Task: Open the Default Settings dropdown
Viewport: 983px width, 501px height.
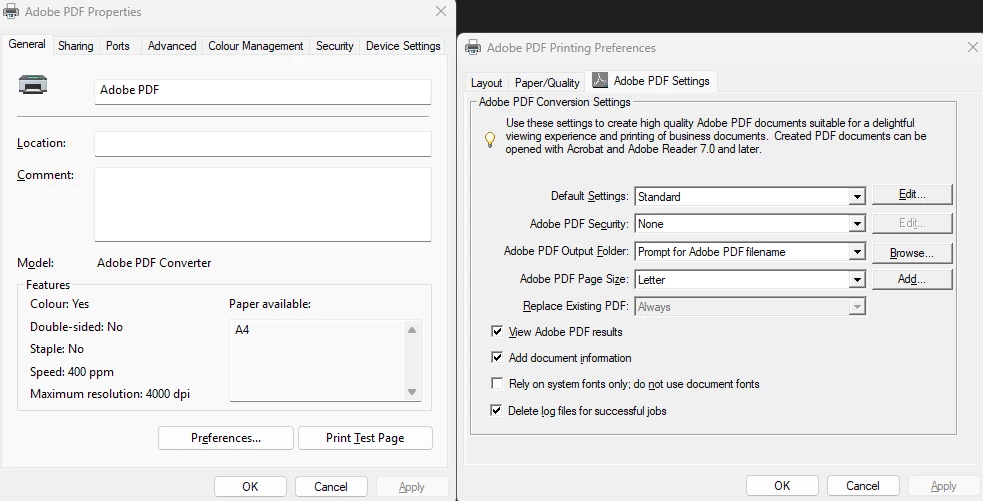Action: [856, 197]
